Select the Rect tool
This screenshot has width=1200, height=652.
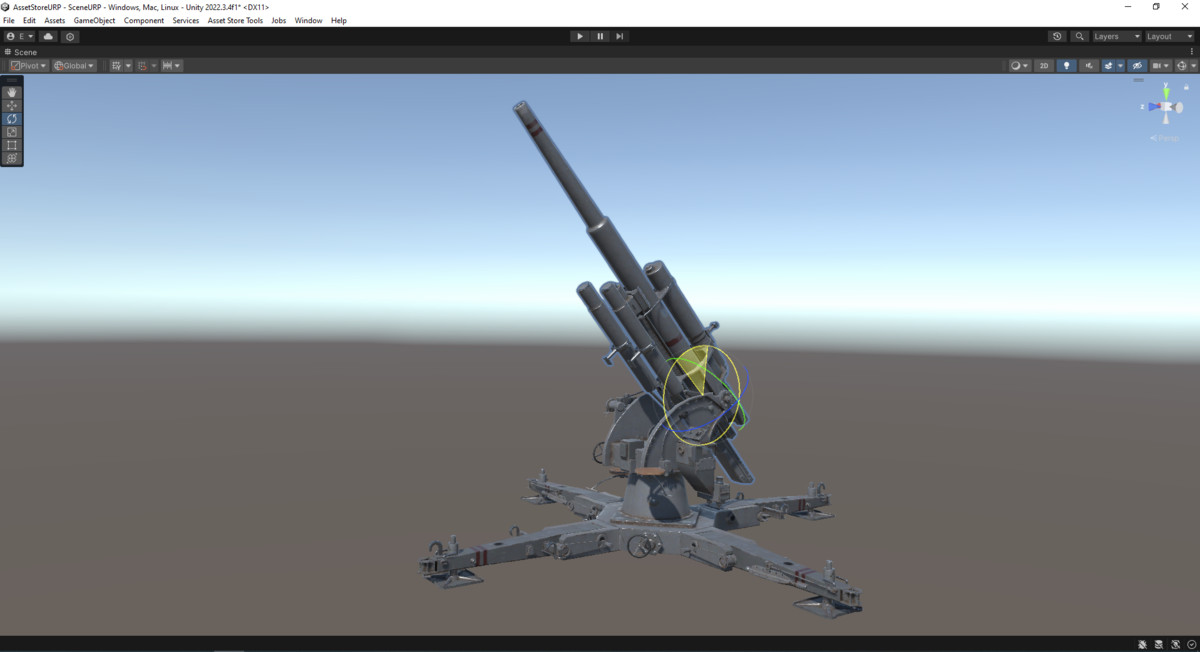coord(11,145)
